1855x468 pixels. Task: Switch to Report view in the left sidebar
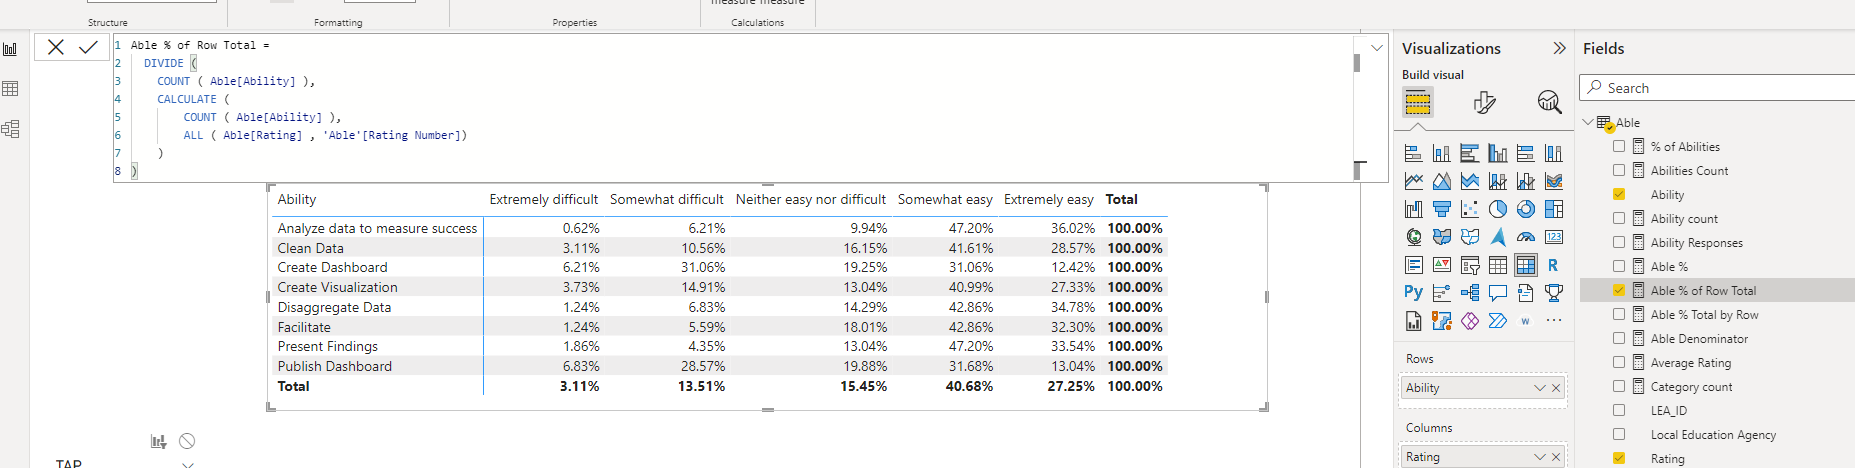[x=10, y=49]
